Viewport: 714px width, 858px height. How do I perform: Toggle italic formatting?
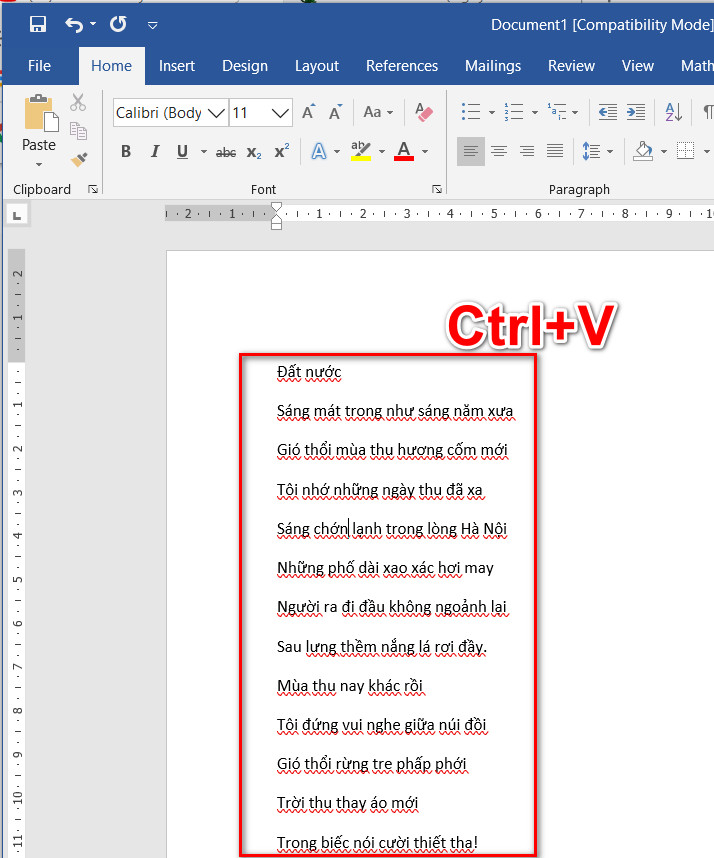pyautogui.click(x=155, y=151)
